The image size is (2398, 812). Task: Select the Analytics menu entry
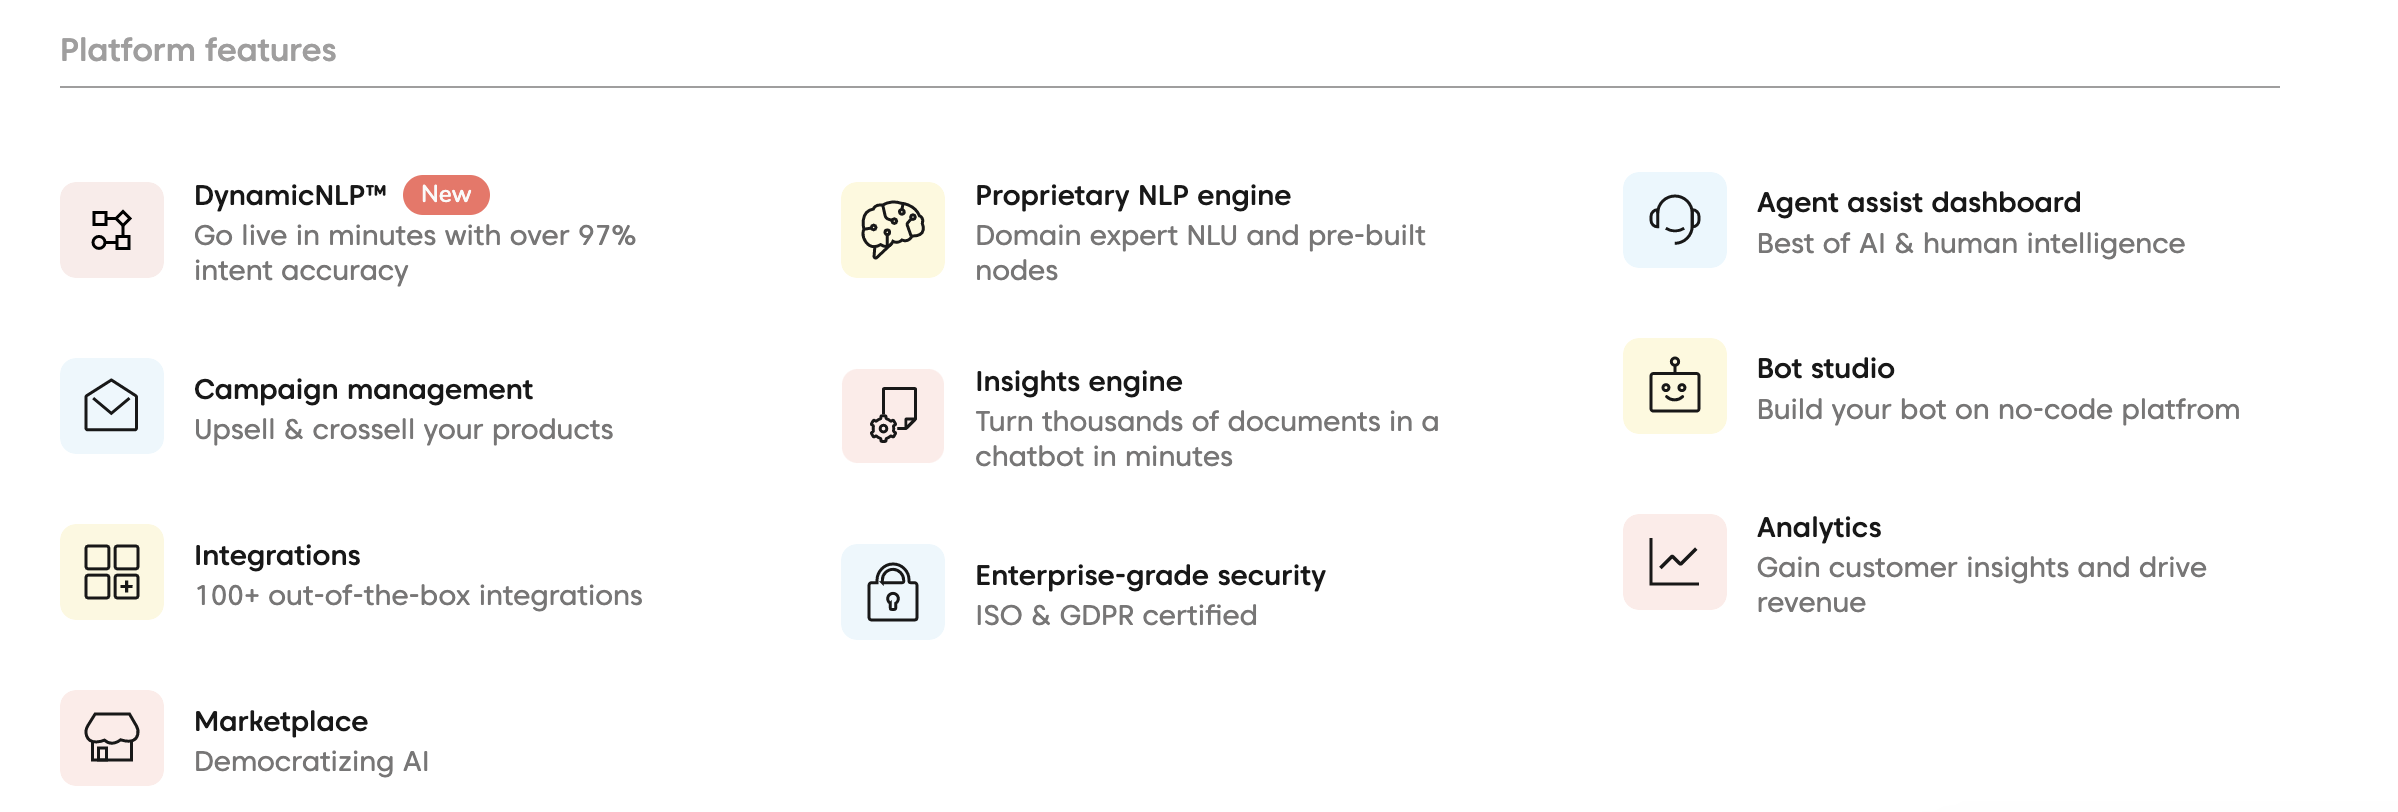1819,527
